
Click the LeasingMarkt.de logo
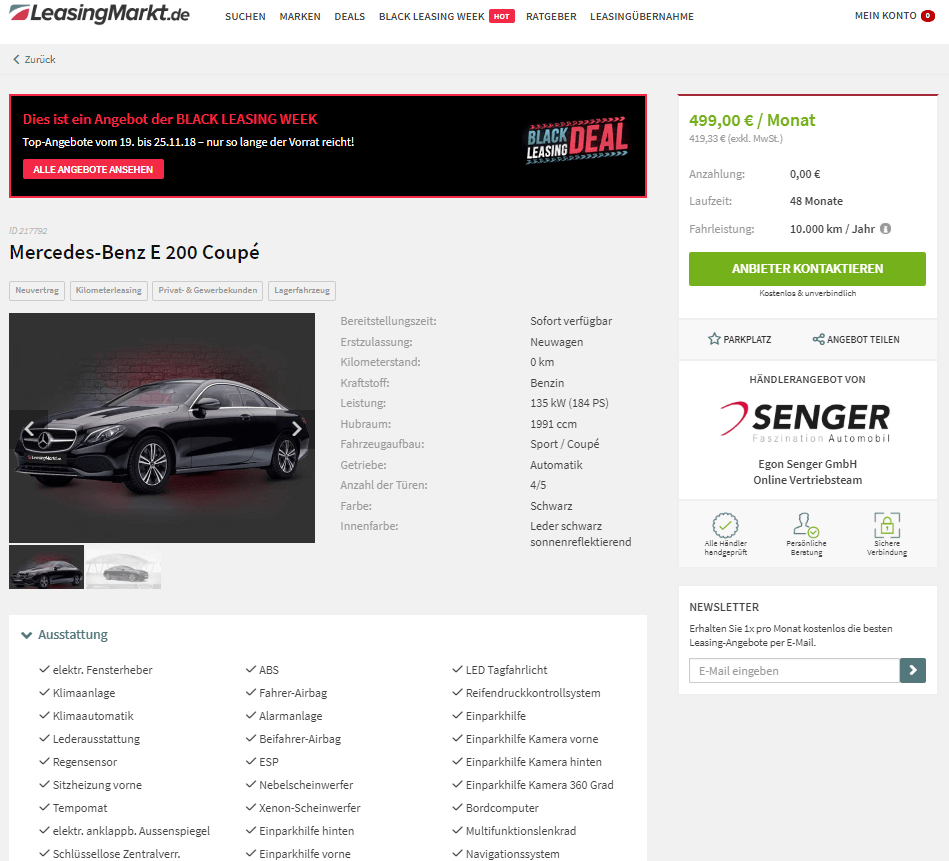[100, 14]
